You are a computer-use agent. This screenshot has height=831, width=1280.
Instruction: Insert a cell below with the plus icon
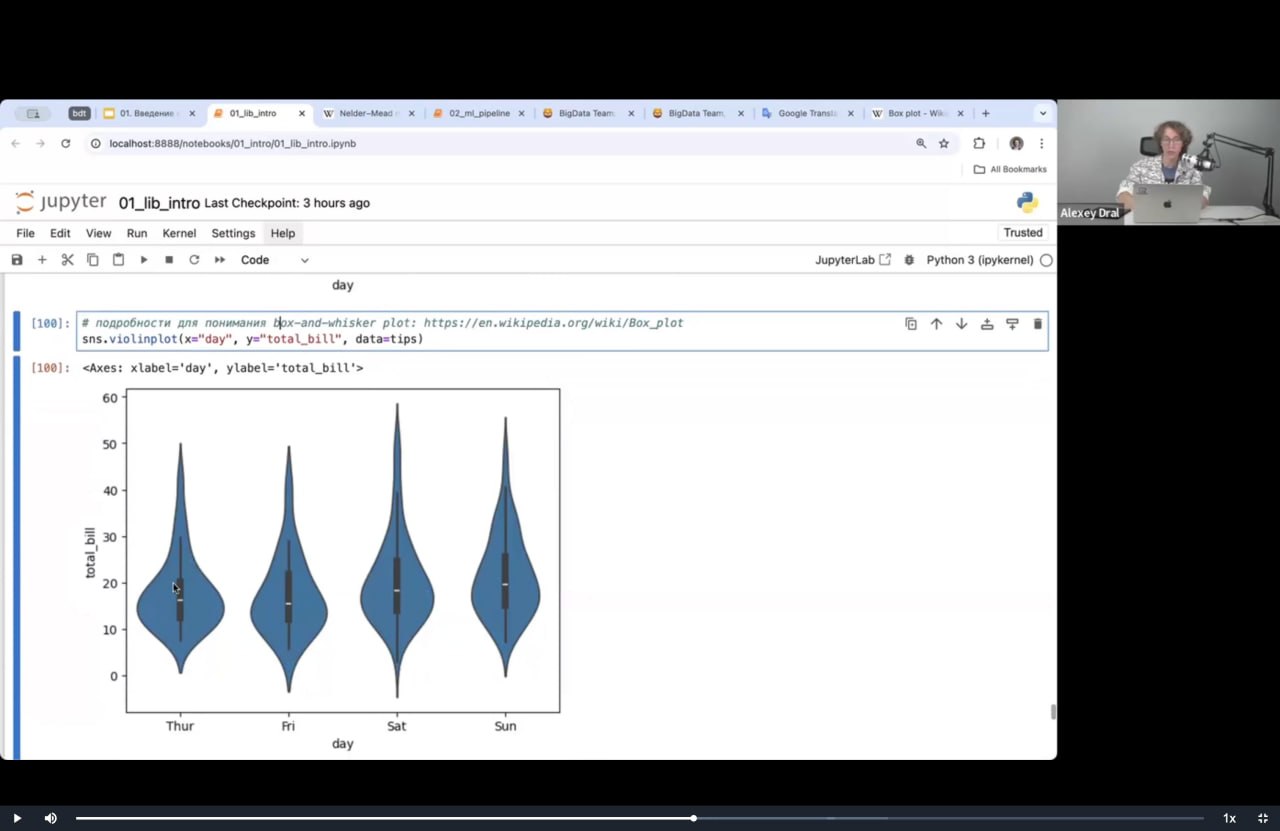(42, 260)
